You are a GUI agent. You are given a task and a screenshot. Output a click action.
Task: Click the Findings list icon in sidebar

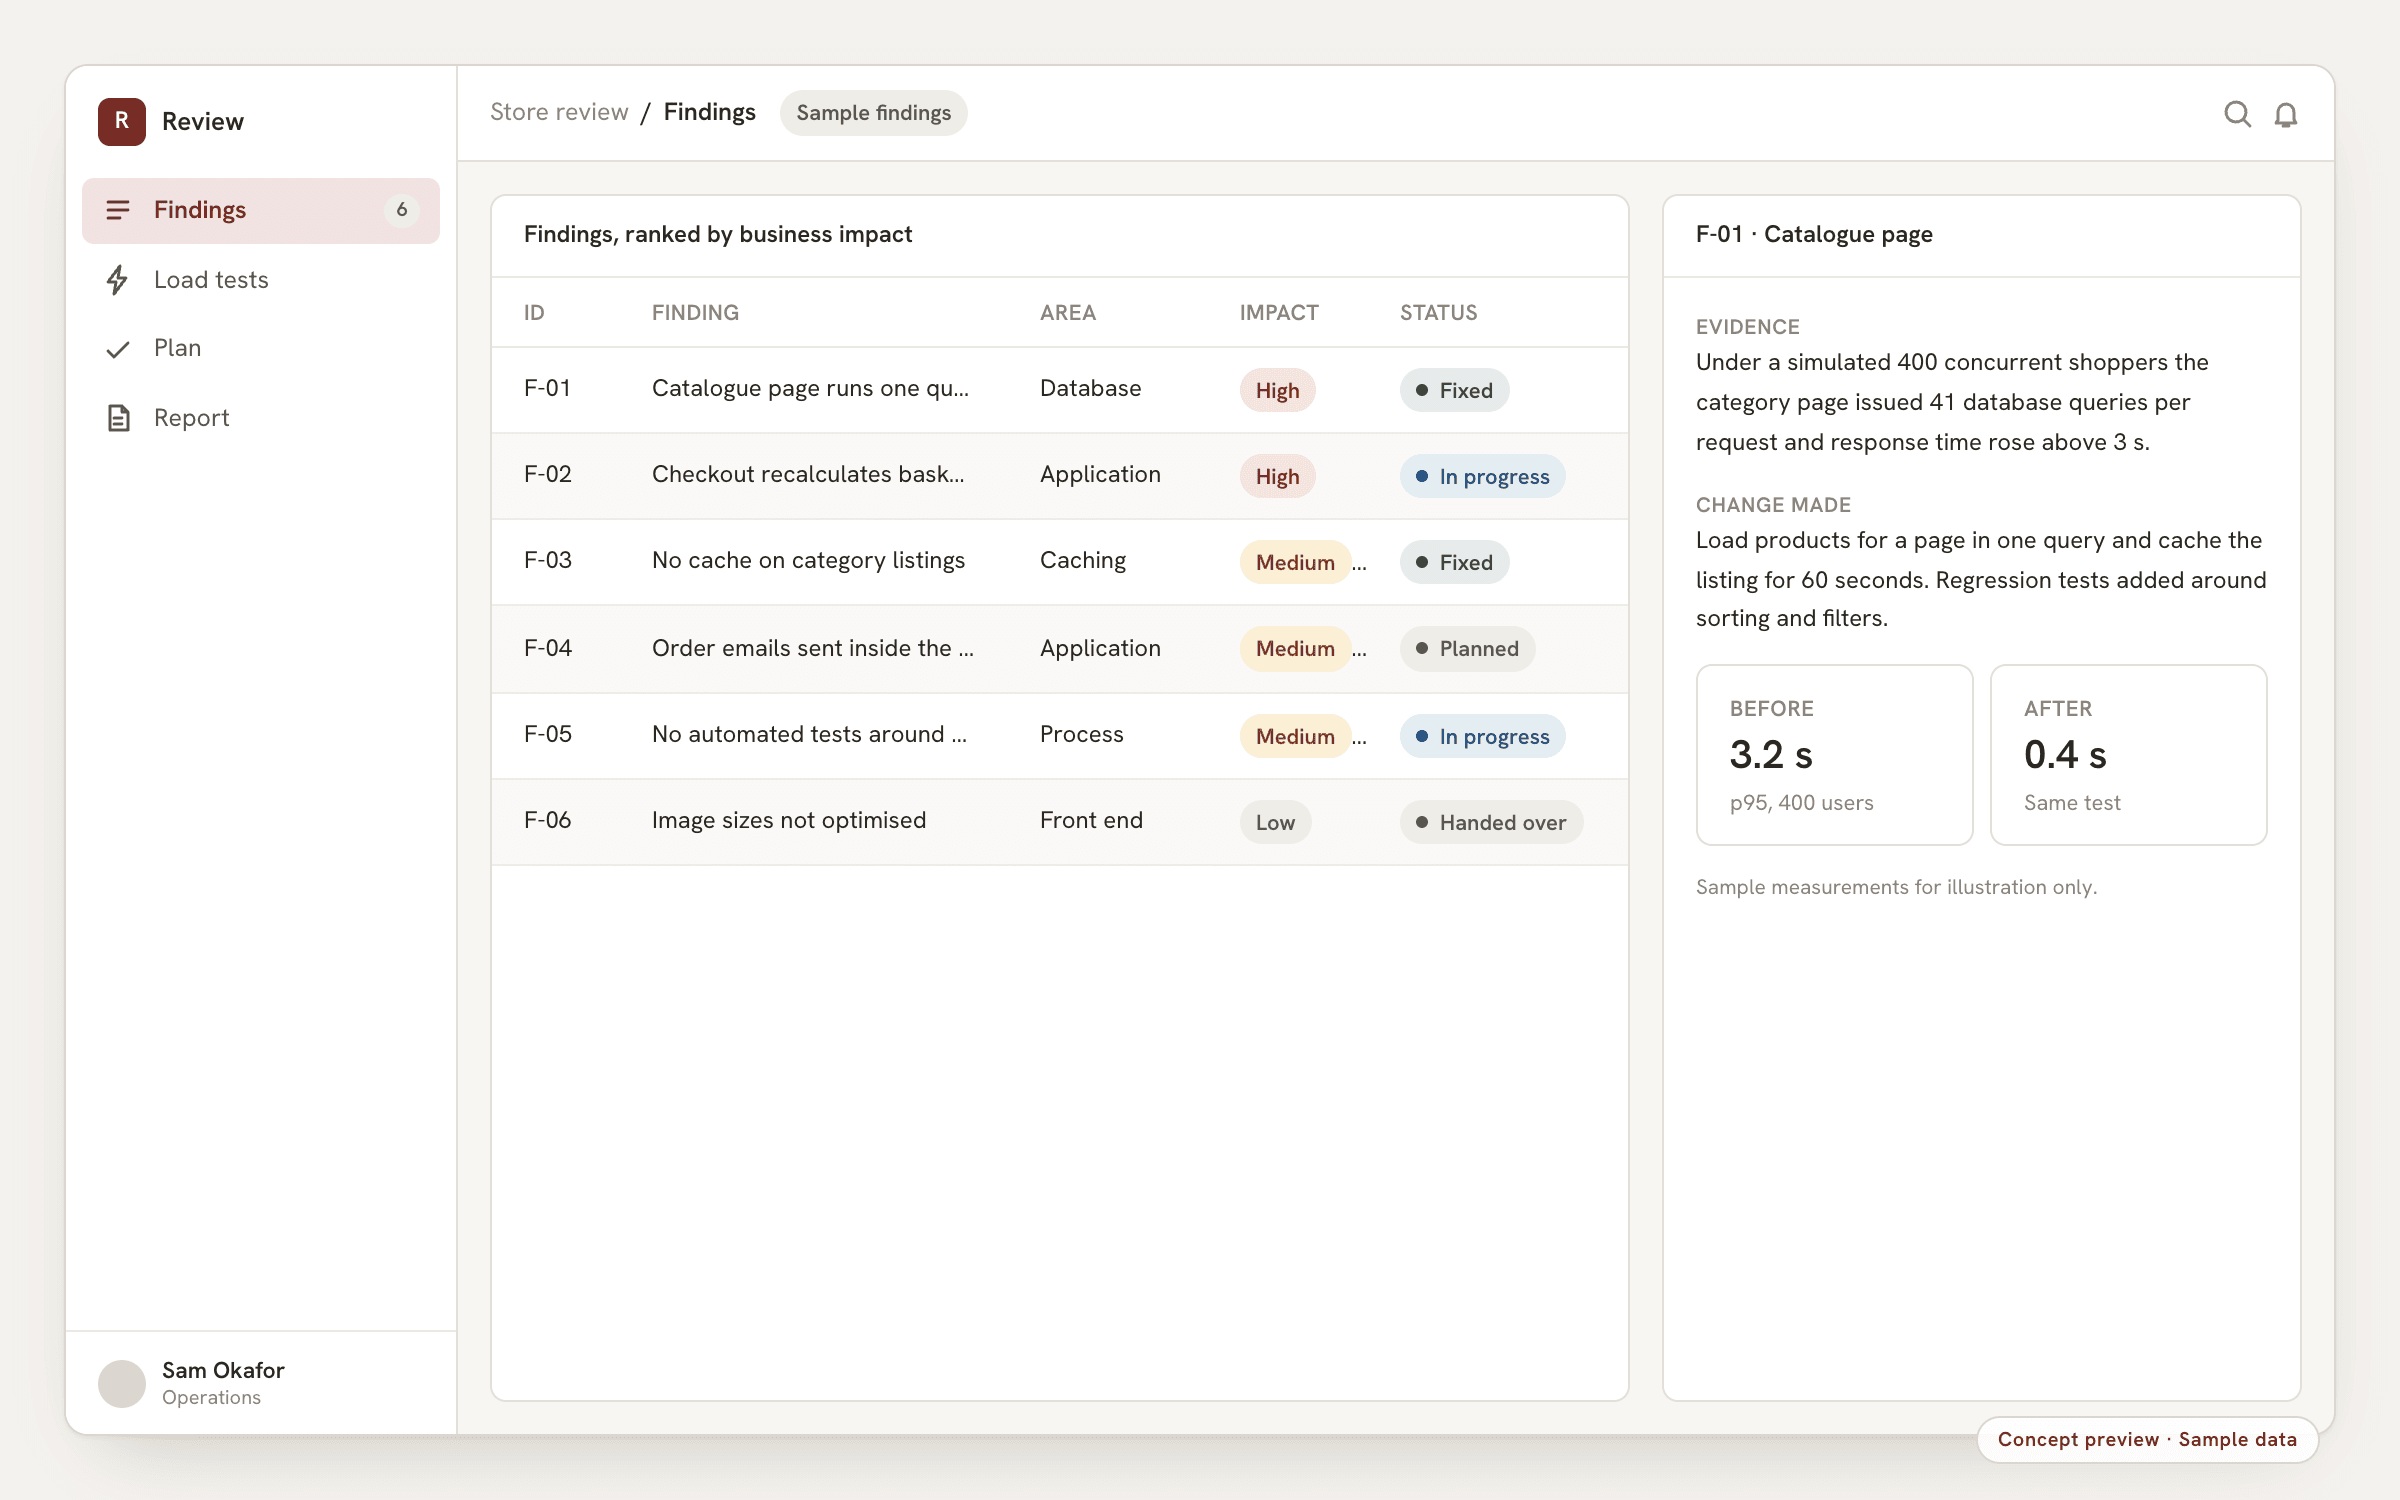pos(118,209)
